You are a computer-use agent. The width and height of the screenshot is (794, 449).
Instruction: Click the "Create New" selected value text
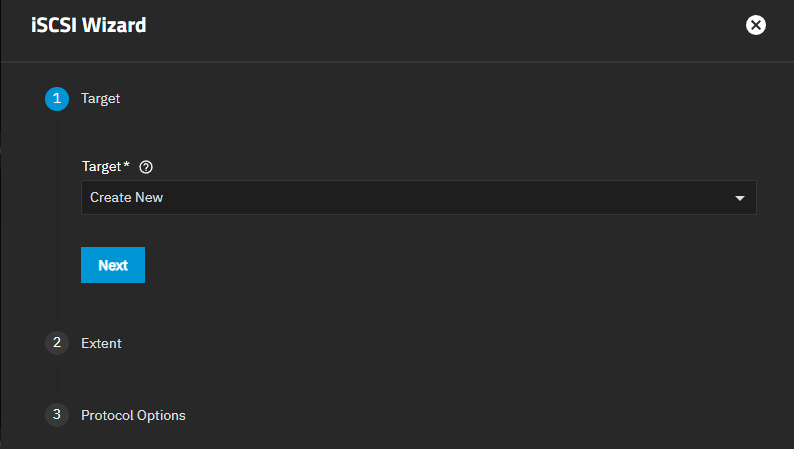[127, 198]
